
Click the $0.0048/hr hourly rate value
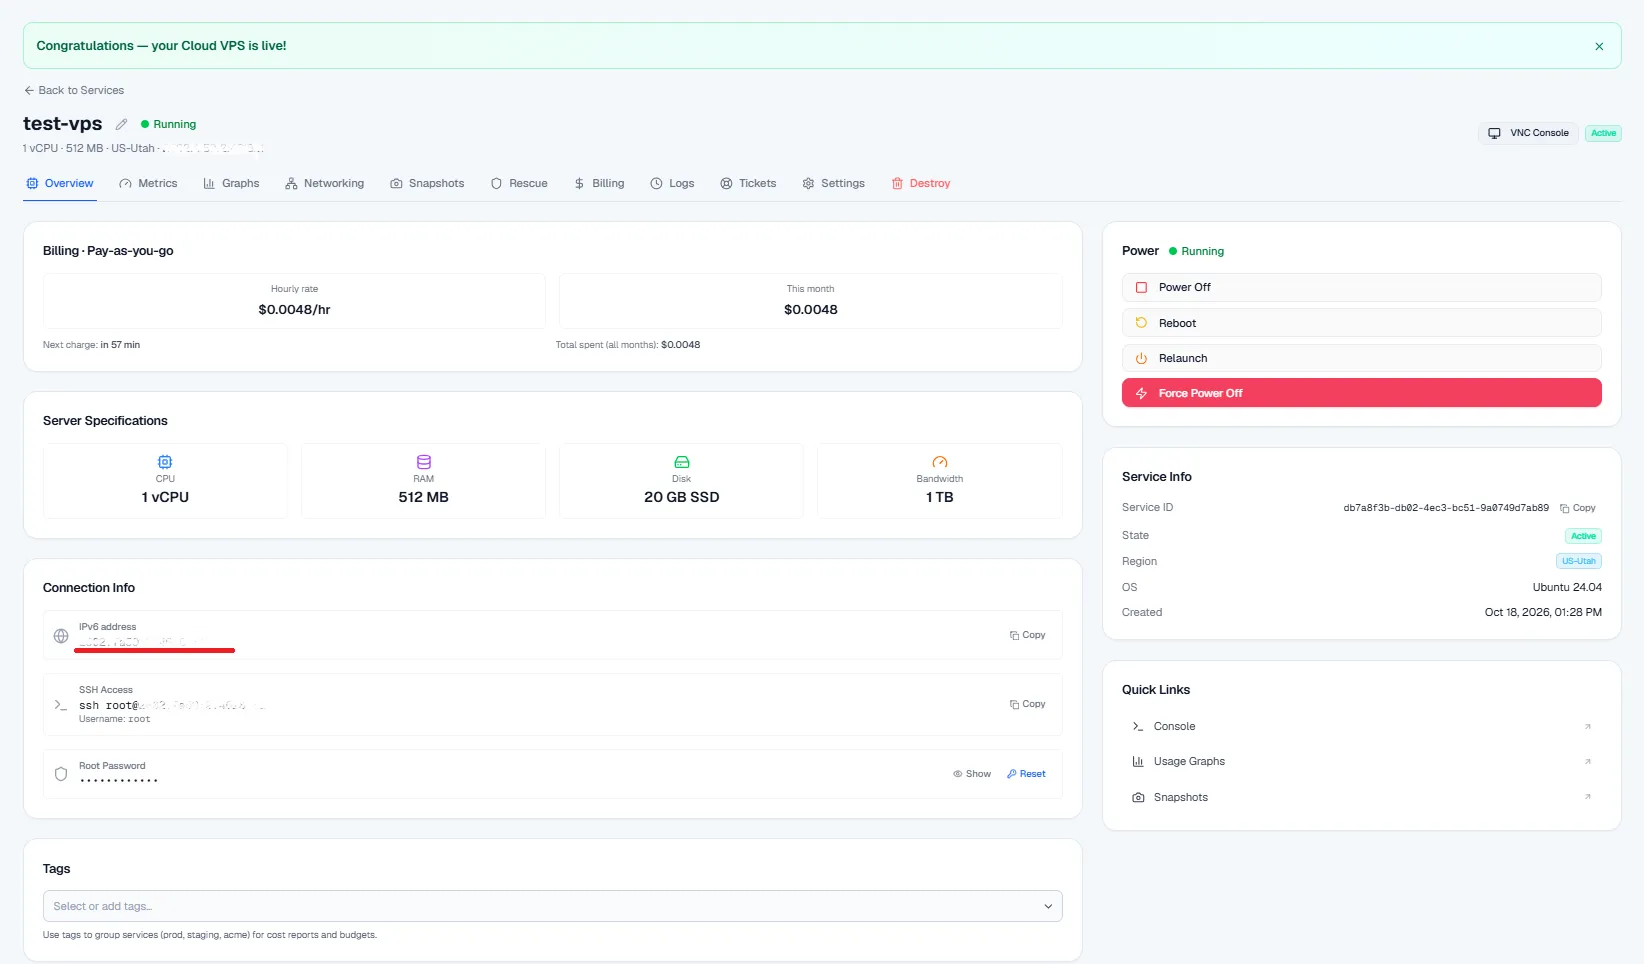[294, 309]
